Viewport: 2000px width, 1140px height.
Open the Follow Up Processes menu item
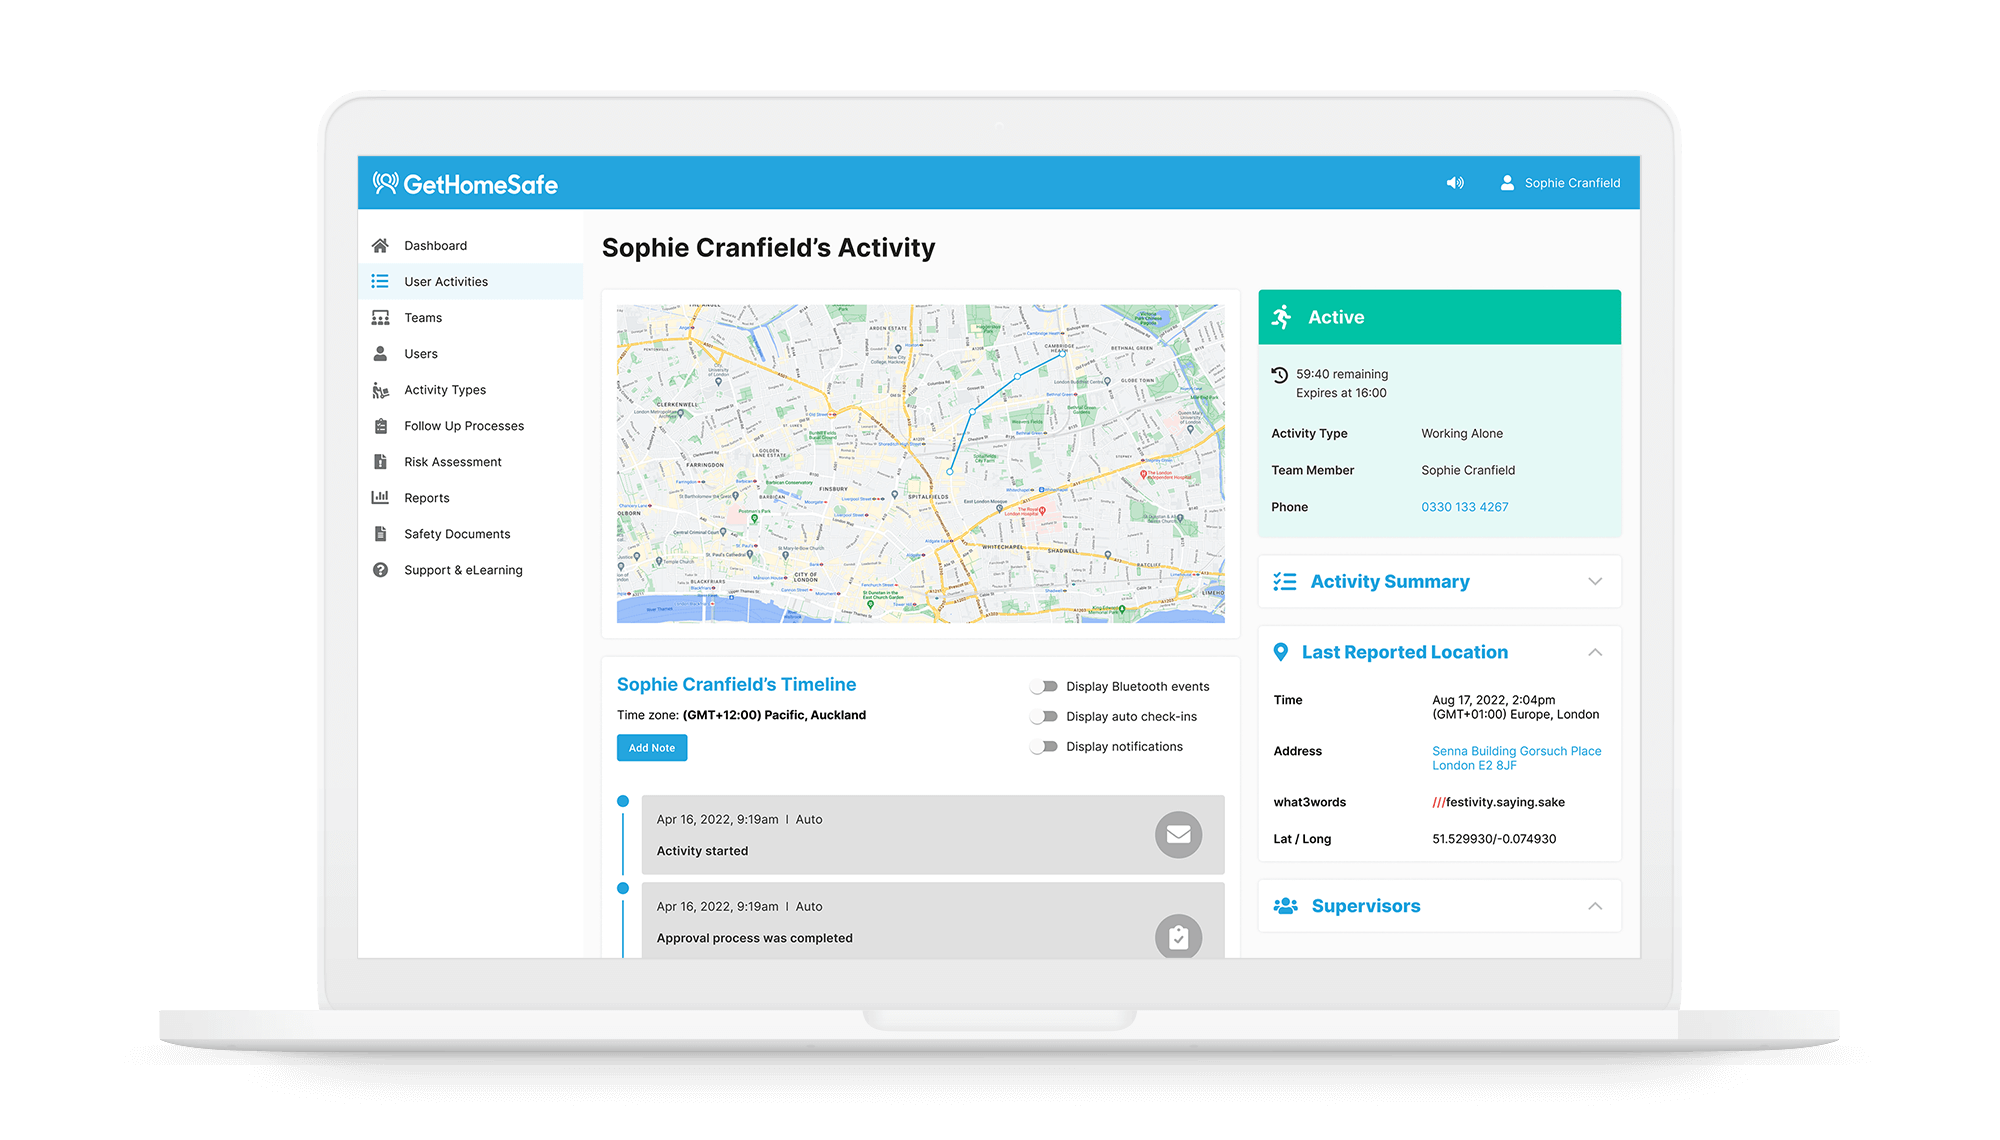click(x=463, y=426)
